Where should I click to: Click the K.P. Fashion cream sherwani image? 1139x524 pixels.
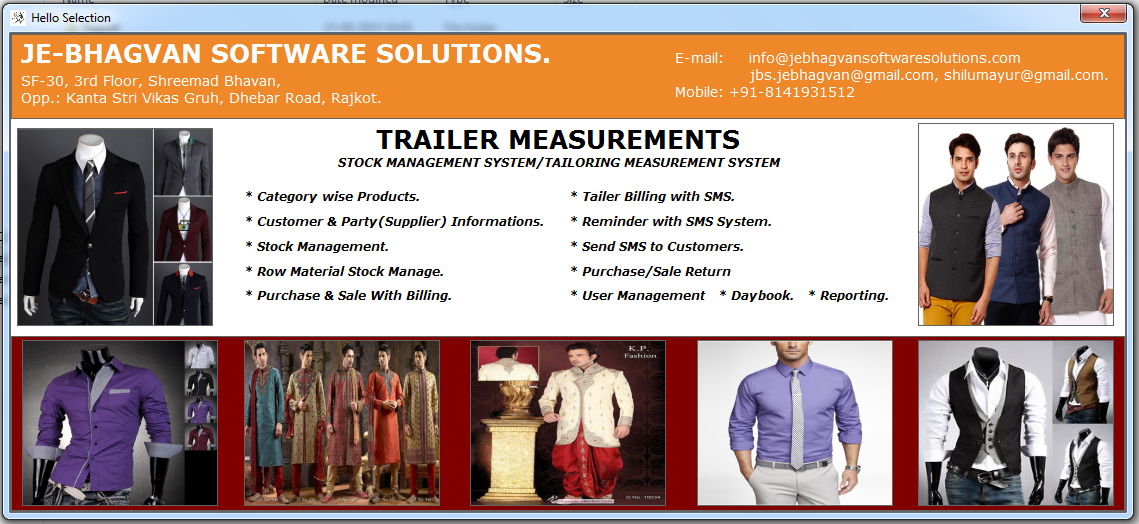[x=568, y=423]
